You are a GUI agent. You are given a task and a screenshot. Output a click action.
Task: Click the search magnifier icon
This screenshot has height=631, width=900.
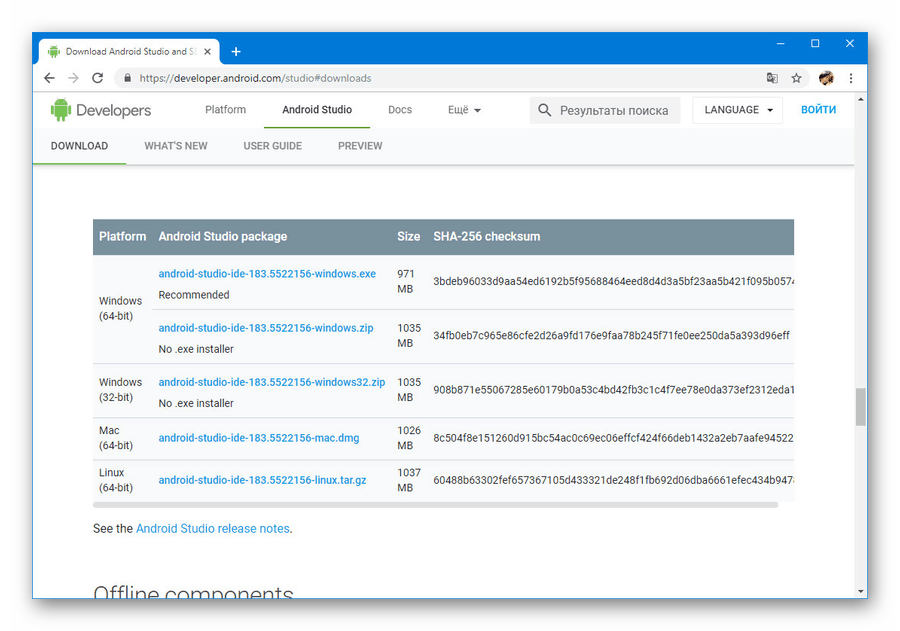point(544,110)
